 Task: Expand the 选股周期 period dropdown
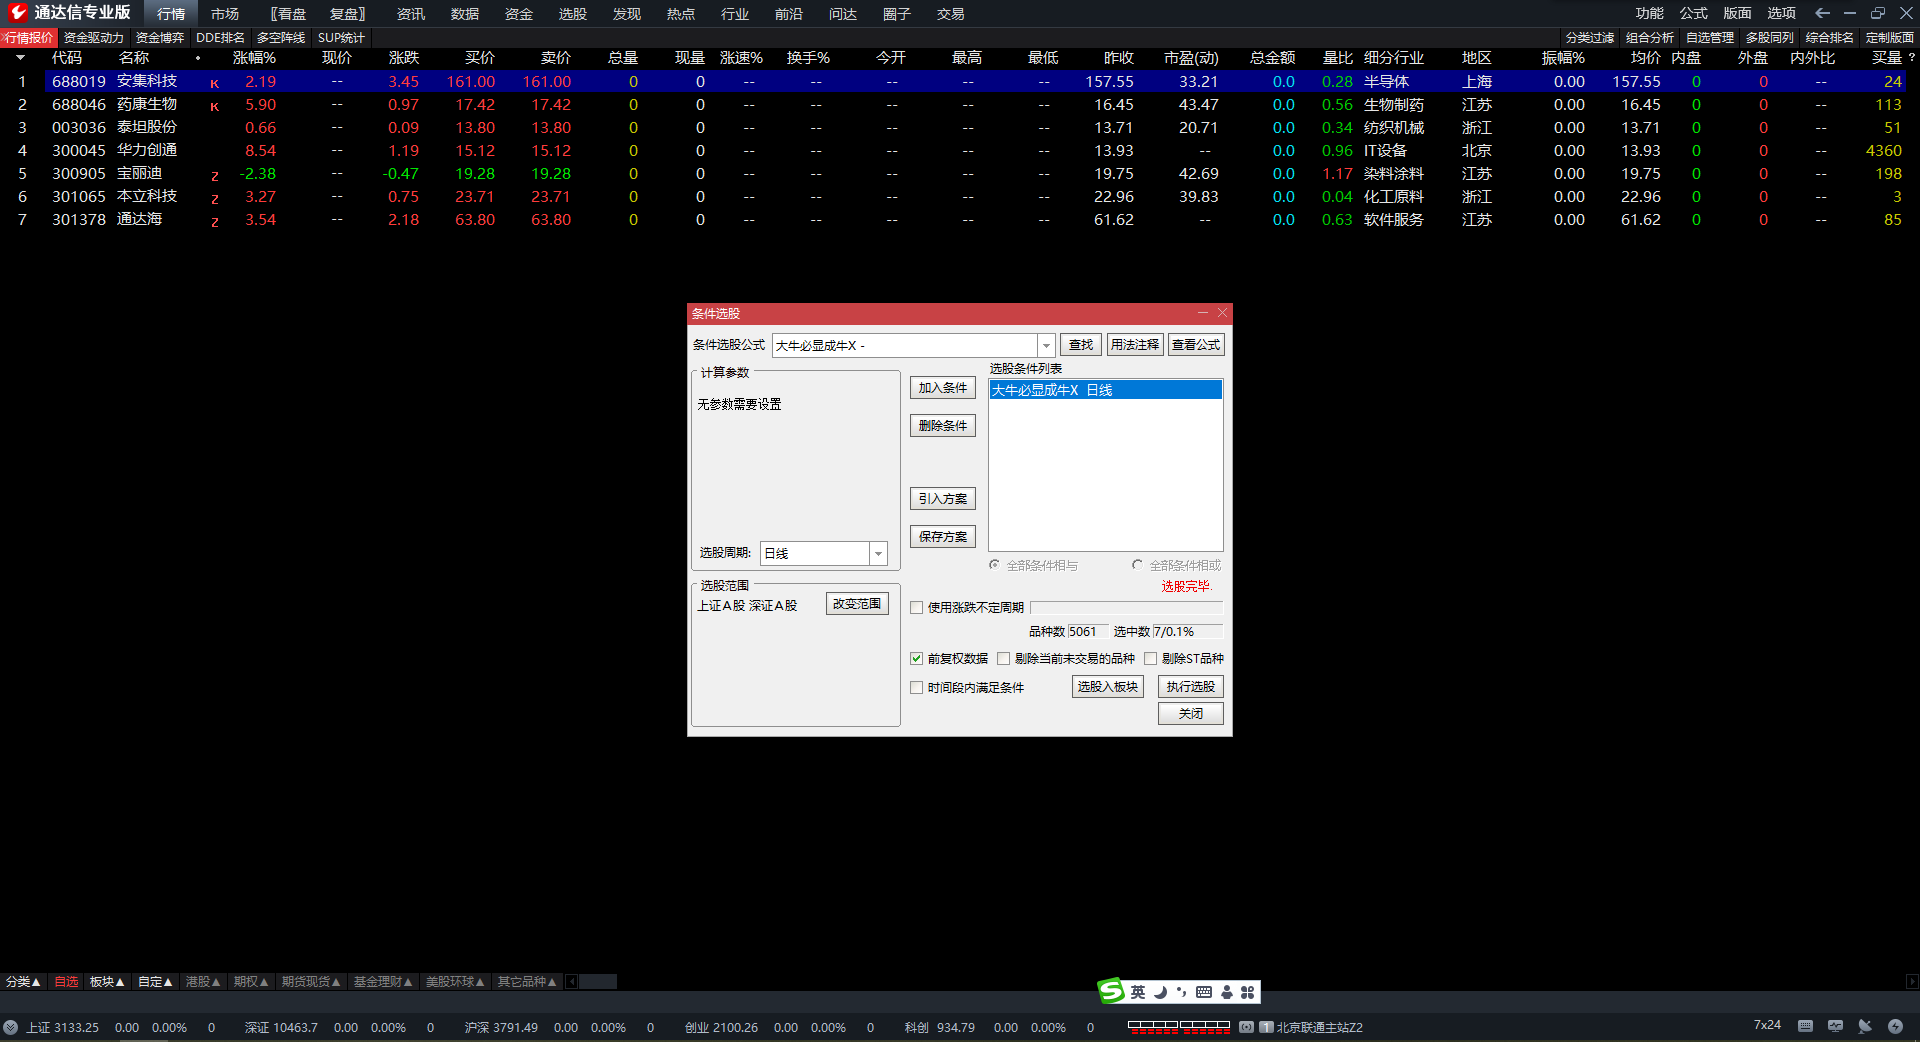[878, 553]
